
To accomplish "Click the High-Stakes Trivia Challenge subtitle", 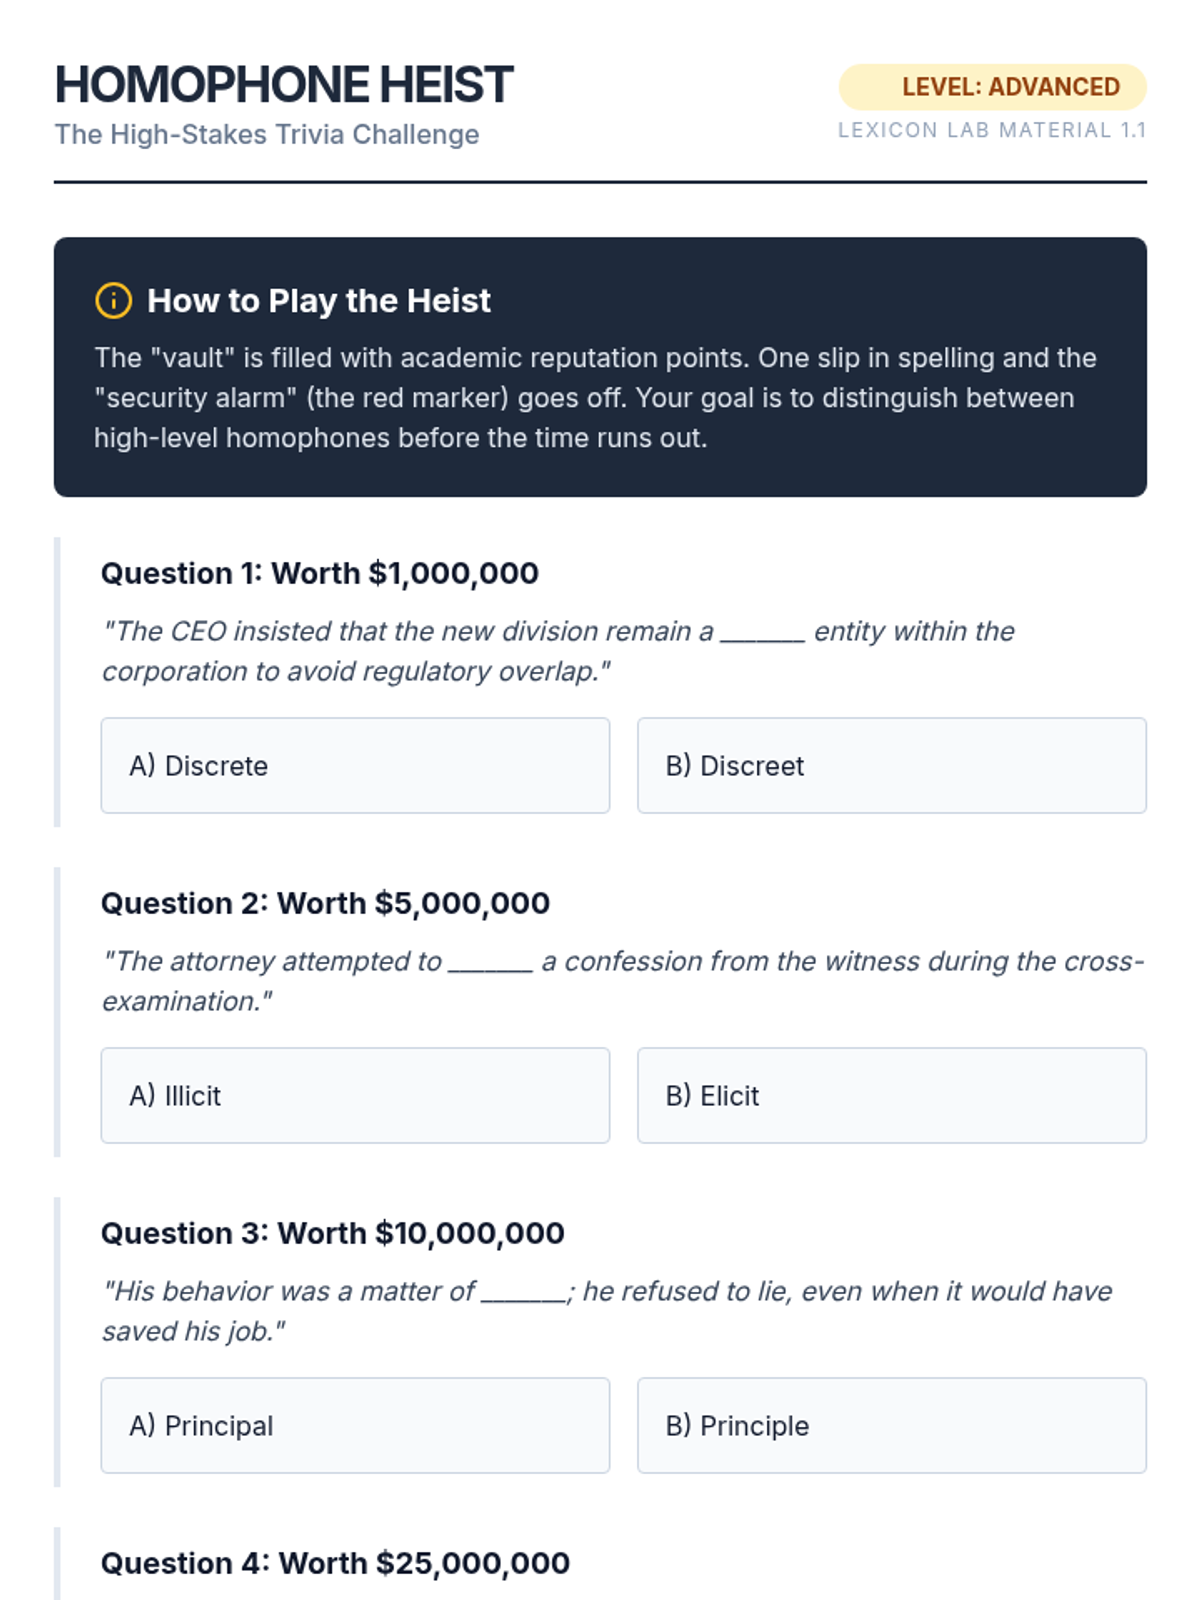I will [267, 134].
